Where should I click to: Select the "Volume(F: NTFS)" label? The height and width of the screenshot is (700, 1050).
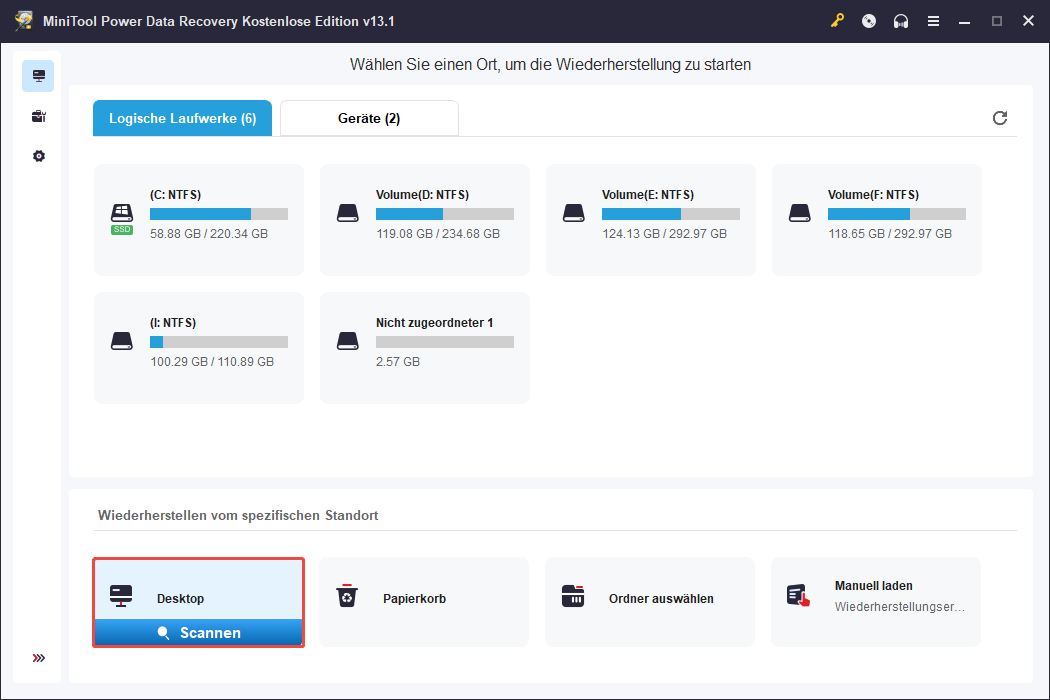[873, 195]
